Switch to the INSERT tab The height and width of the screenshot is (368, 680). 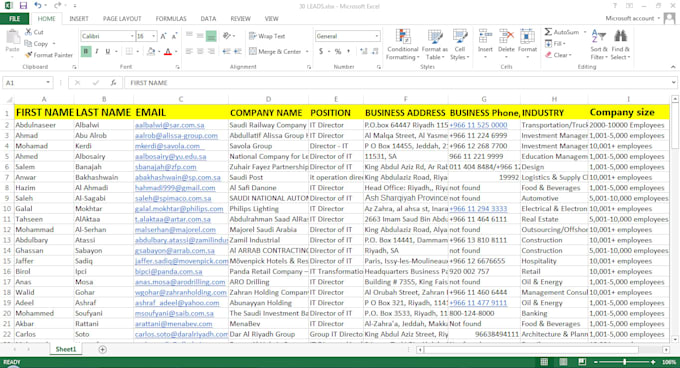(x=78, y=19)
